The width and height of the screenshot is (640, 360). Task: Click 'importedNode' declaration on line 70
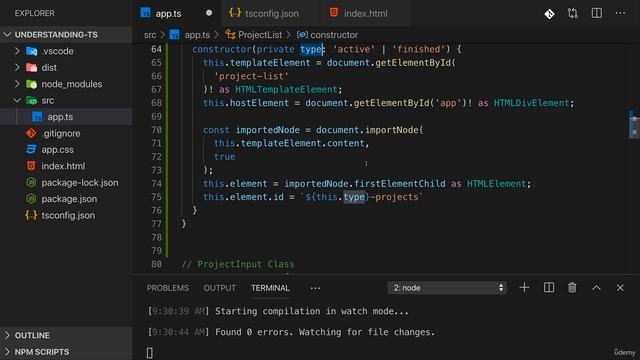pos(268,130)
